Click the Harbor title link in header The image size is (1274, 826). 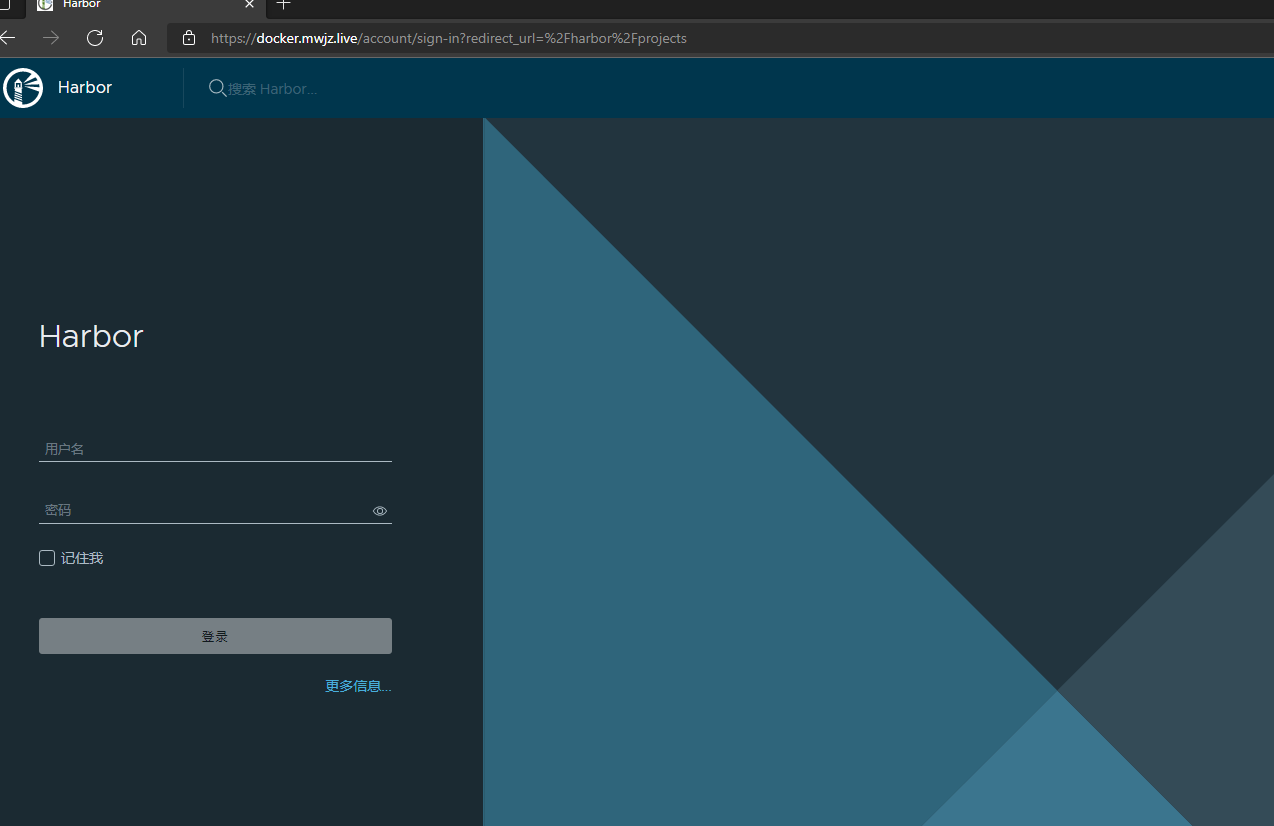coord(85,88)
